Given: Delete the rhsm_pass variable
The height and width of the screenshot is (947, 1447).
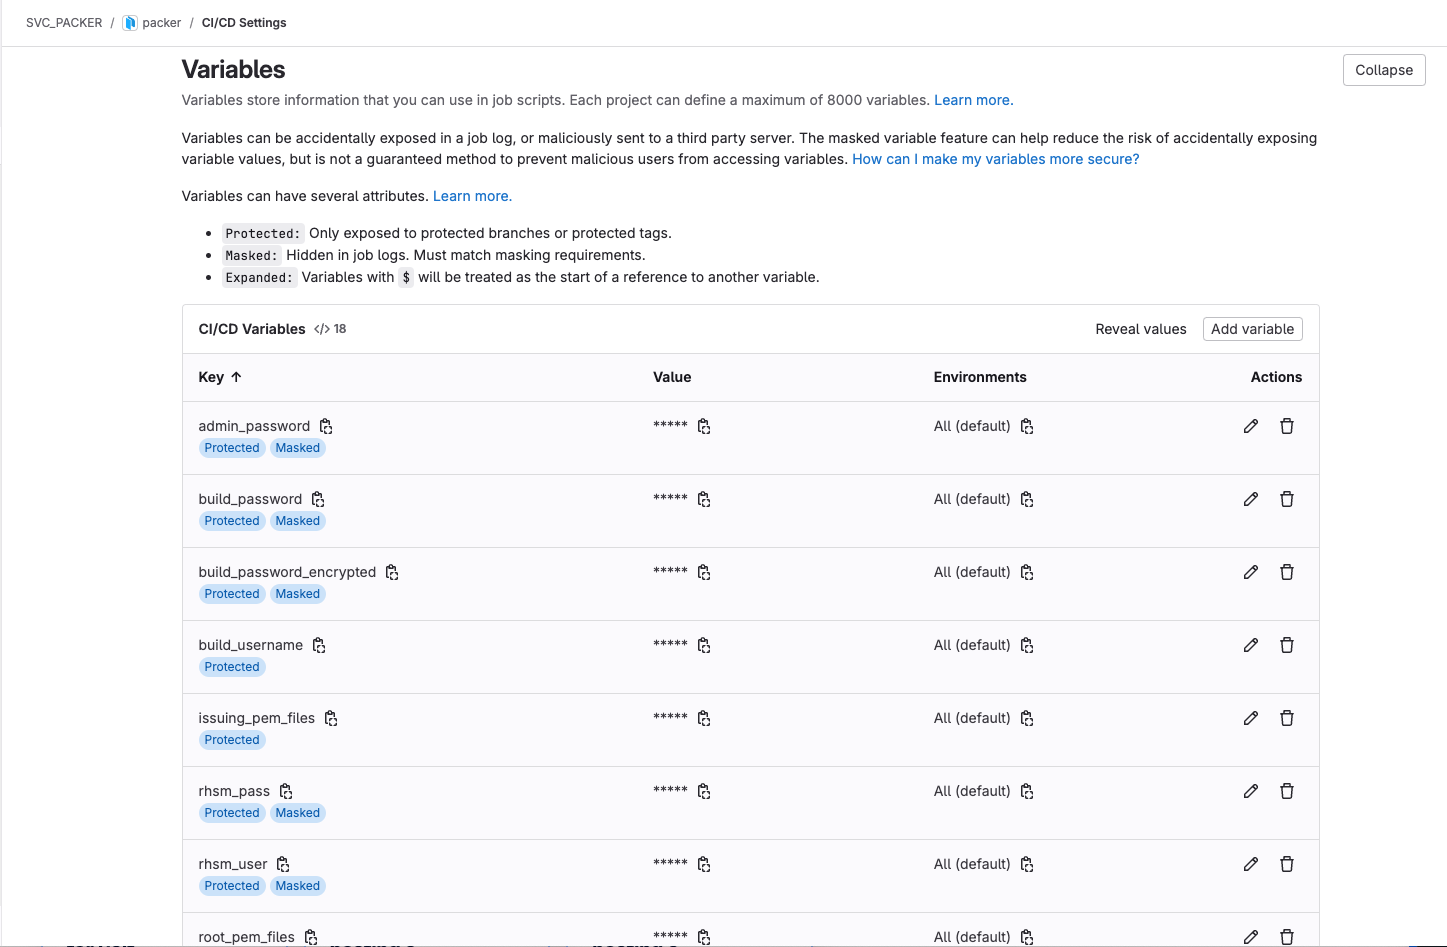Looking at the screenshot, I should click(1287, 790).
